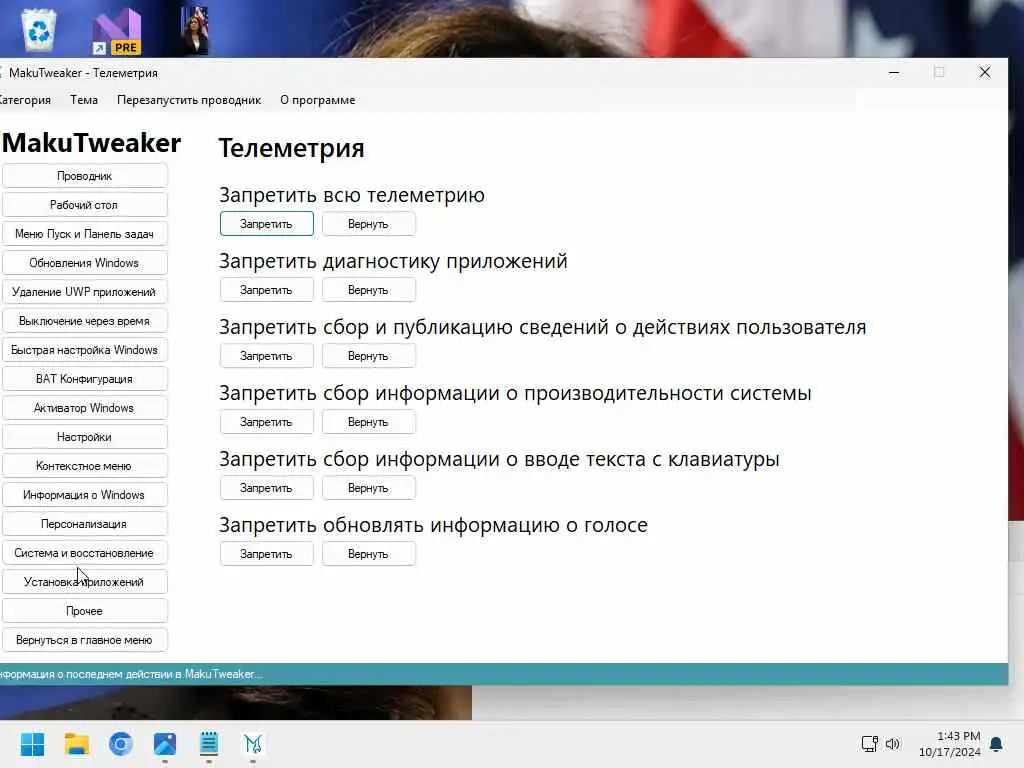Open volume control in the system tray
This screenshot has width=1024, height=768.
893,744
